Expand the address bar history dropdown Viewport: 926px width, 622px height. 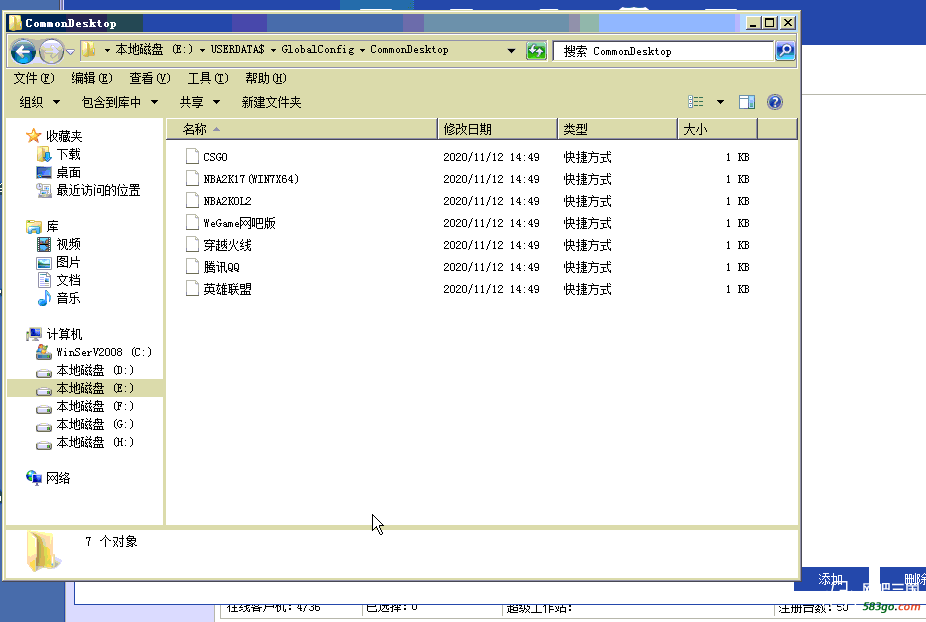[x=511, y=51]
